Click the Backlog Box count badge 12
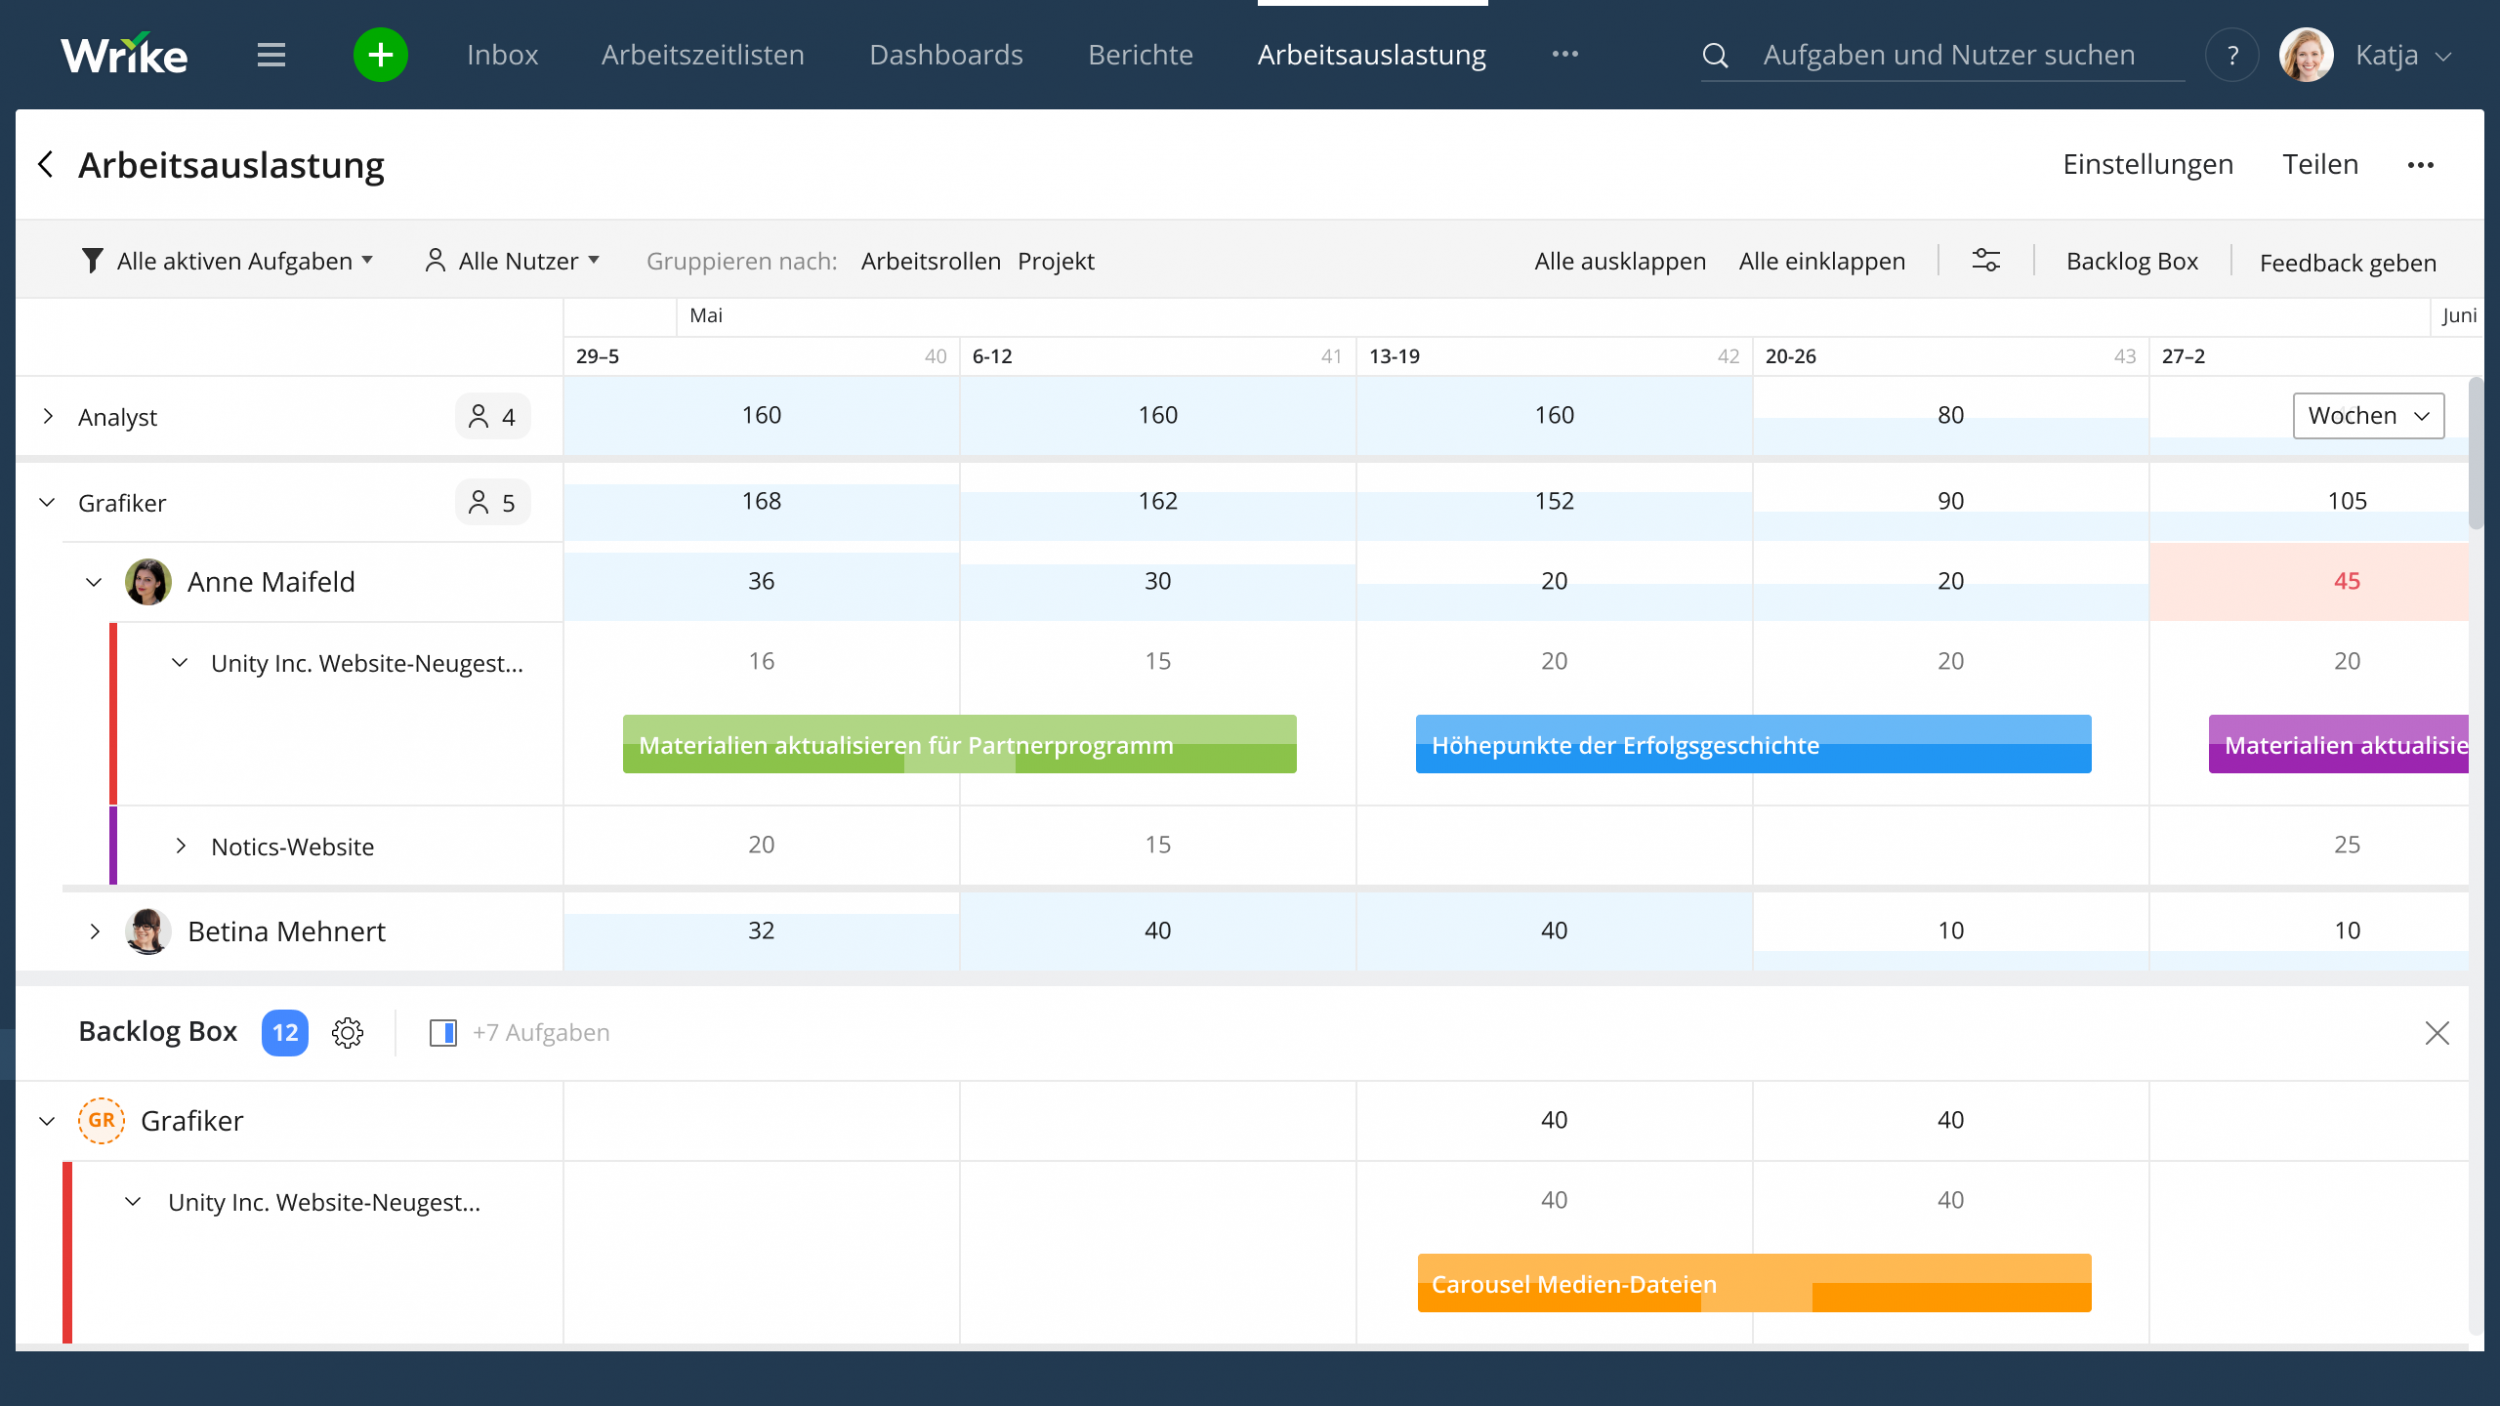Viewport: 2500px width, 1406px height. click(x=285, y=1032)
